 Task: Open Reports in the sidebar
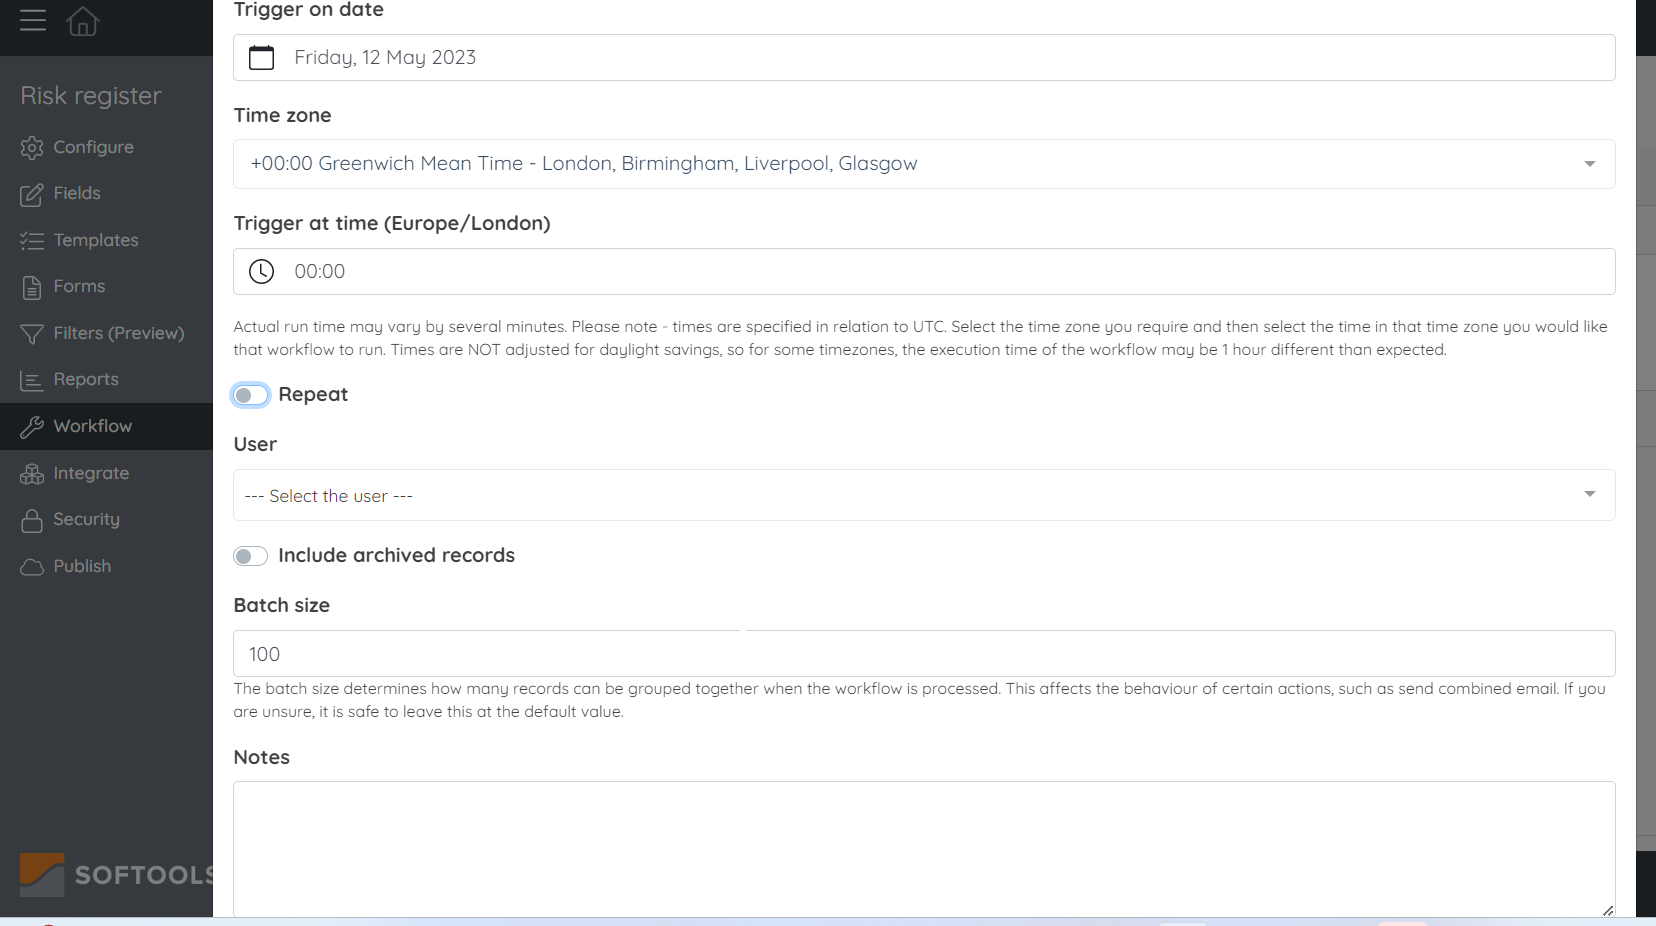coord(106,379)
